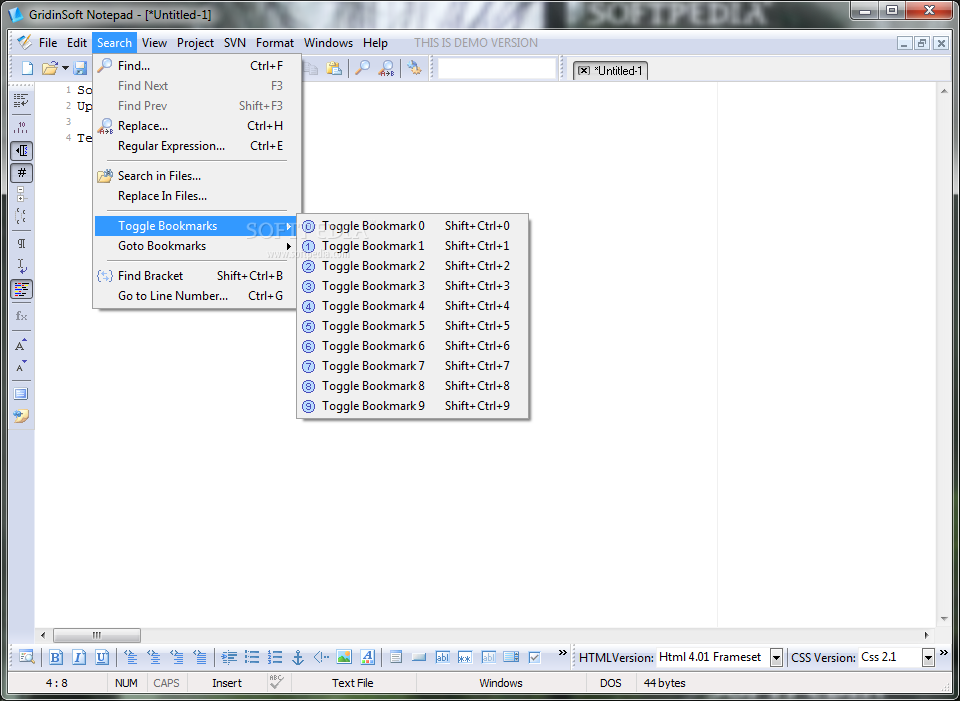Insert image with picture icon
Screen dimensions: 960x701
[344, 658]
